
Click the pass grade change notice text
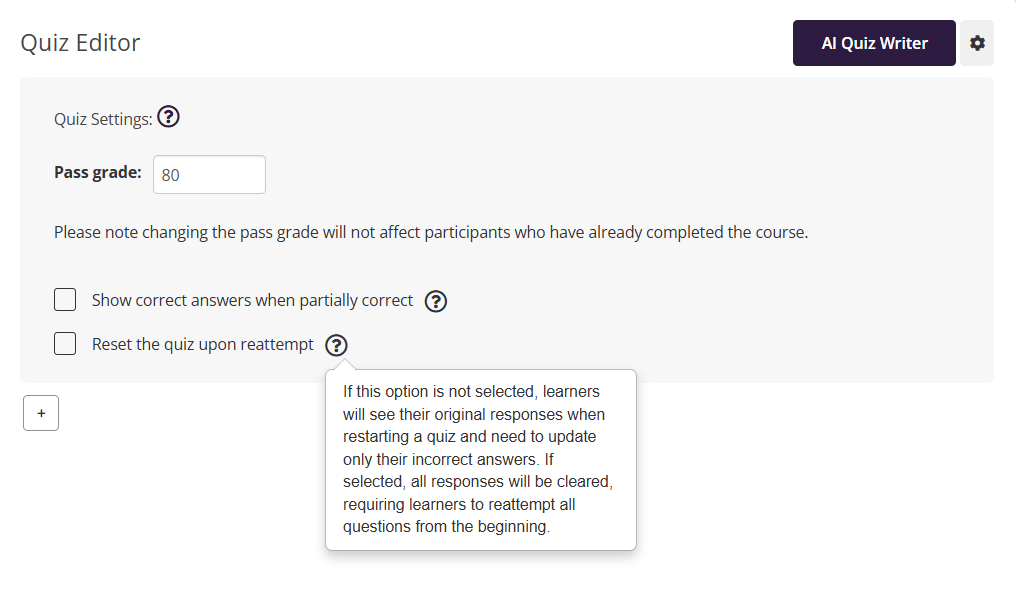(430, 233)
